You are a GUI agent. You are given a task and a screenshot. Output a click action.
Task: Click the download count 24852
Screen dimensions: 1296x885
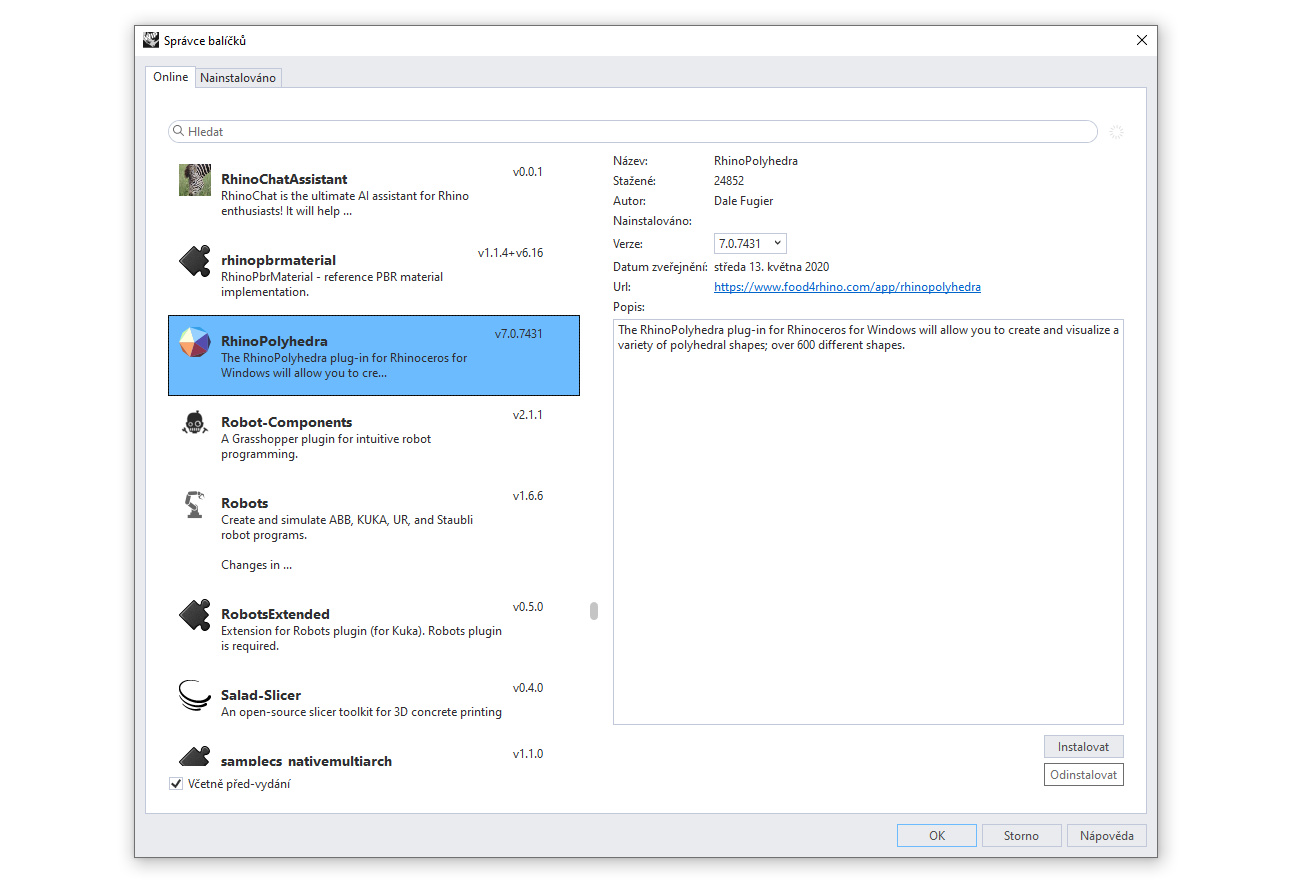(x=729, y=181)
